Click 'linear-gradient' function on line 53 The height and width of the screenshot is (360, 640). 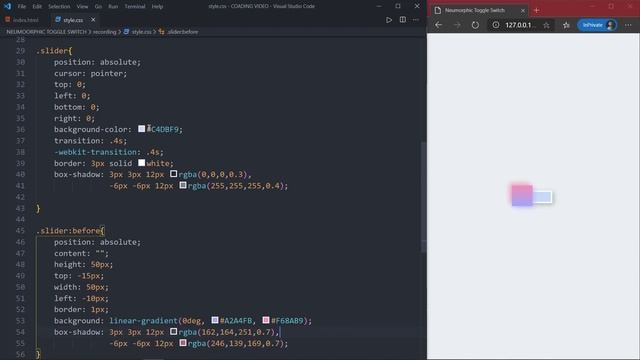point(143,321)
